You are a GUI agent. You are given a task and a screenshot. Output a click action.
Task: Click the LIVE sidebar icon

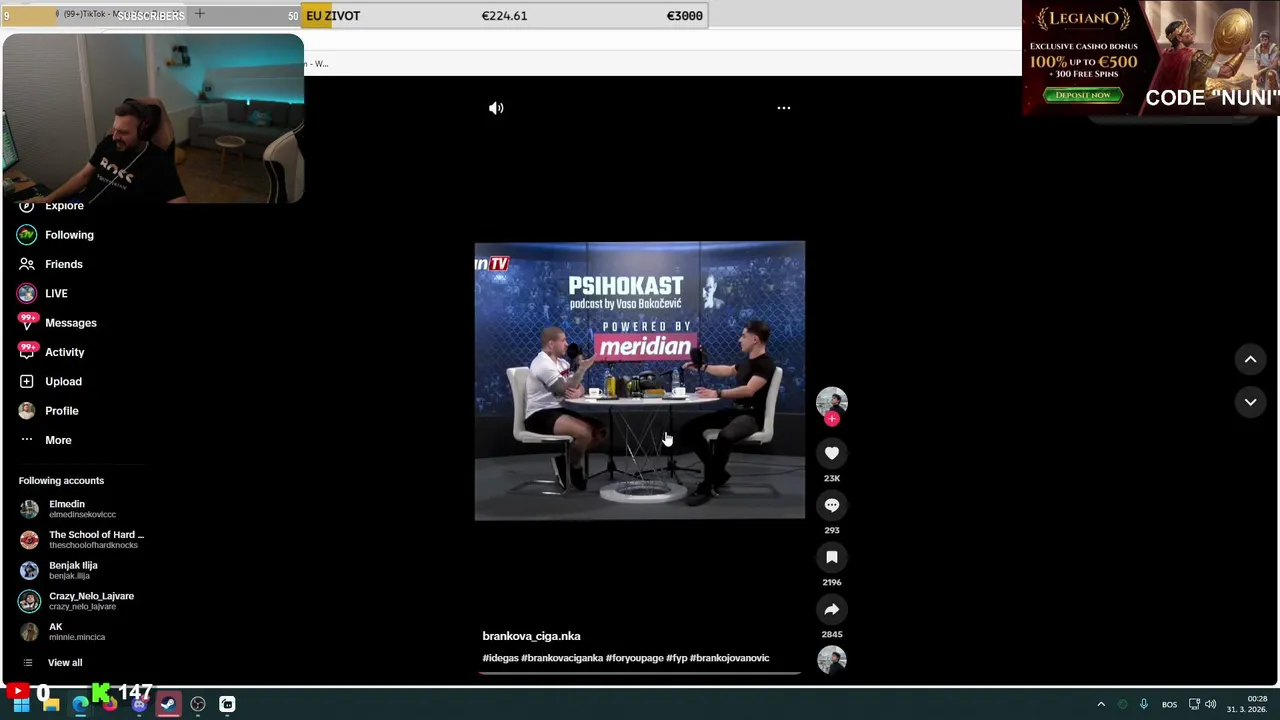pos(27,293)
